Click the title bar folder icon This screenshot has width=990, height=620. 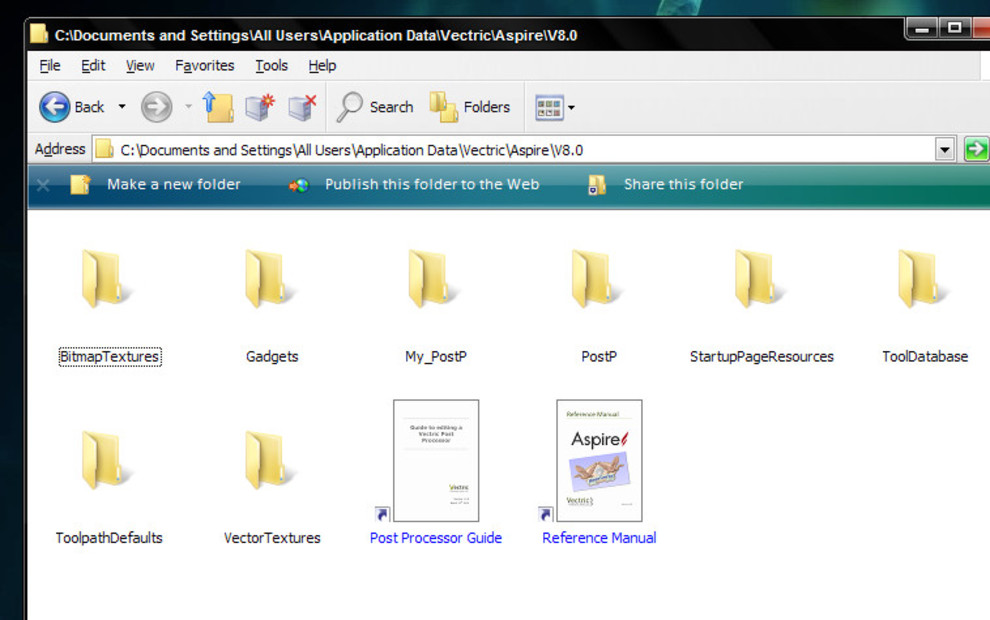(39, 33)
